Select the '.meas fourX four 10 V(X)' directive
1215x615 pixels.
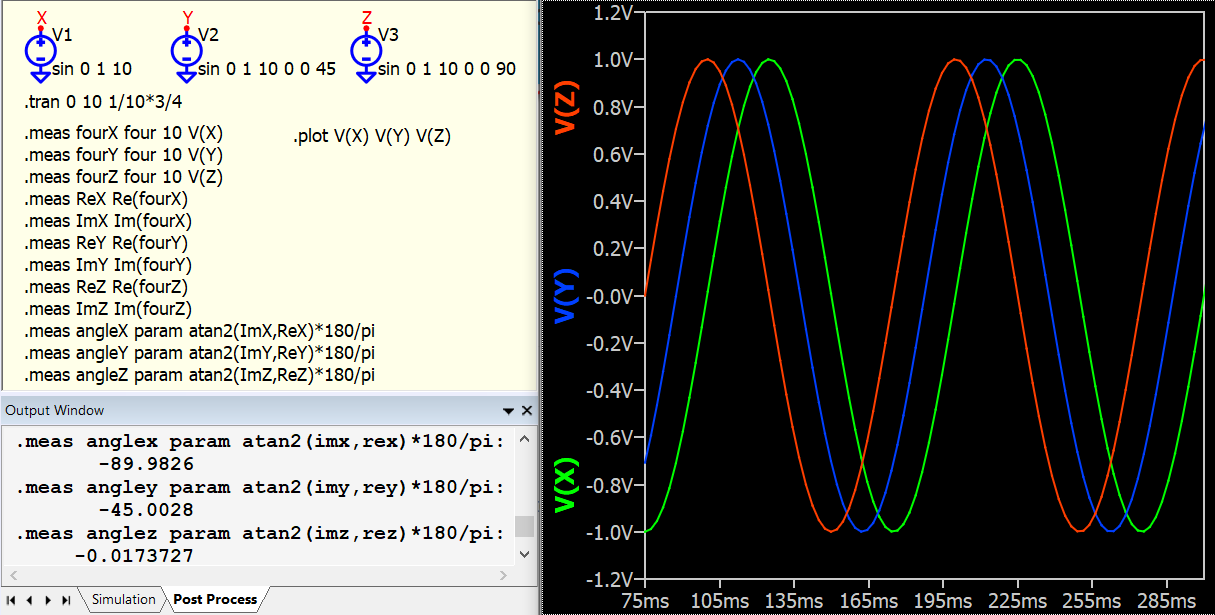pos(123,133)
